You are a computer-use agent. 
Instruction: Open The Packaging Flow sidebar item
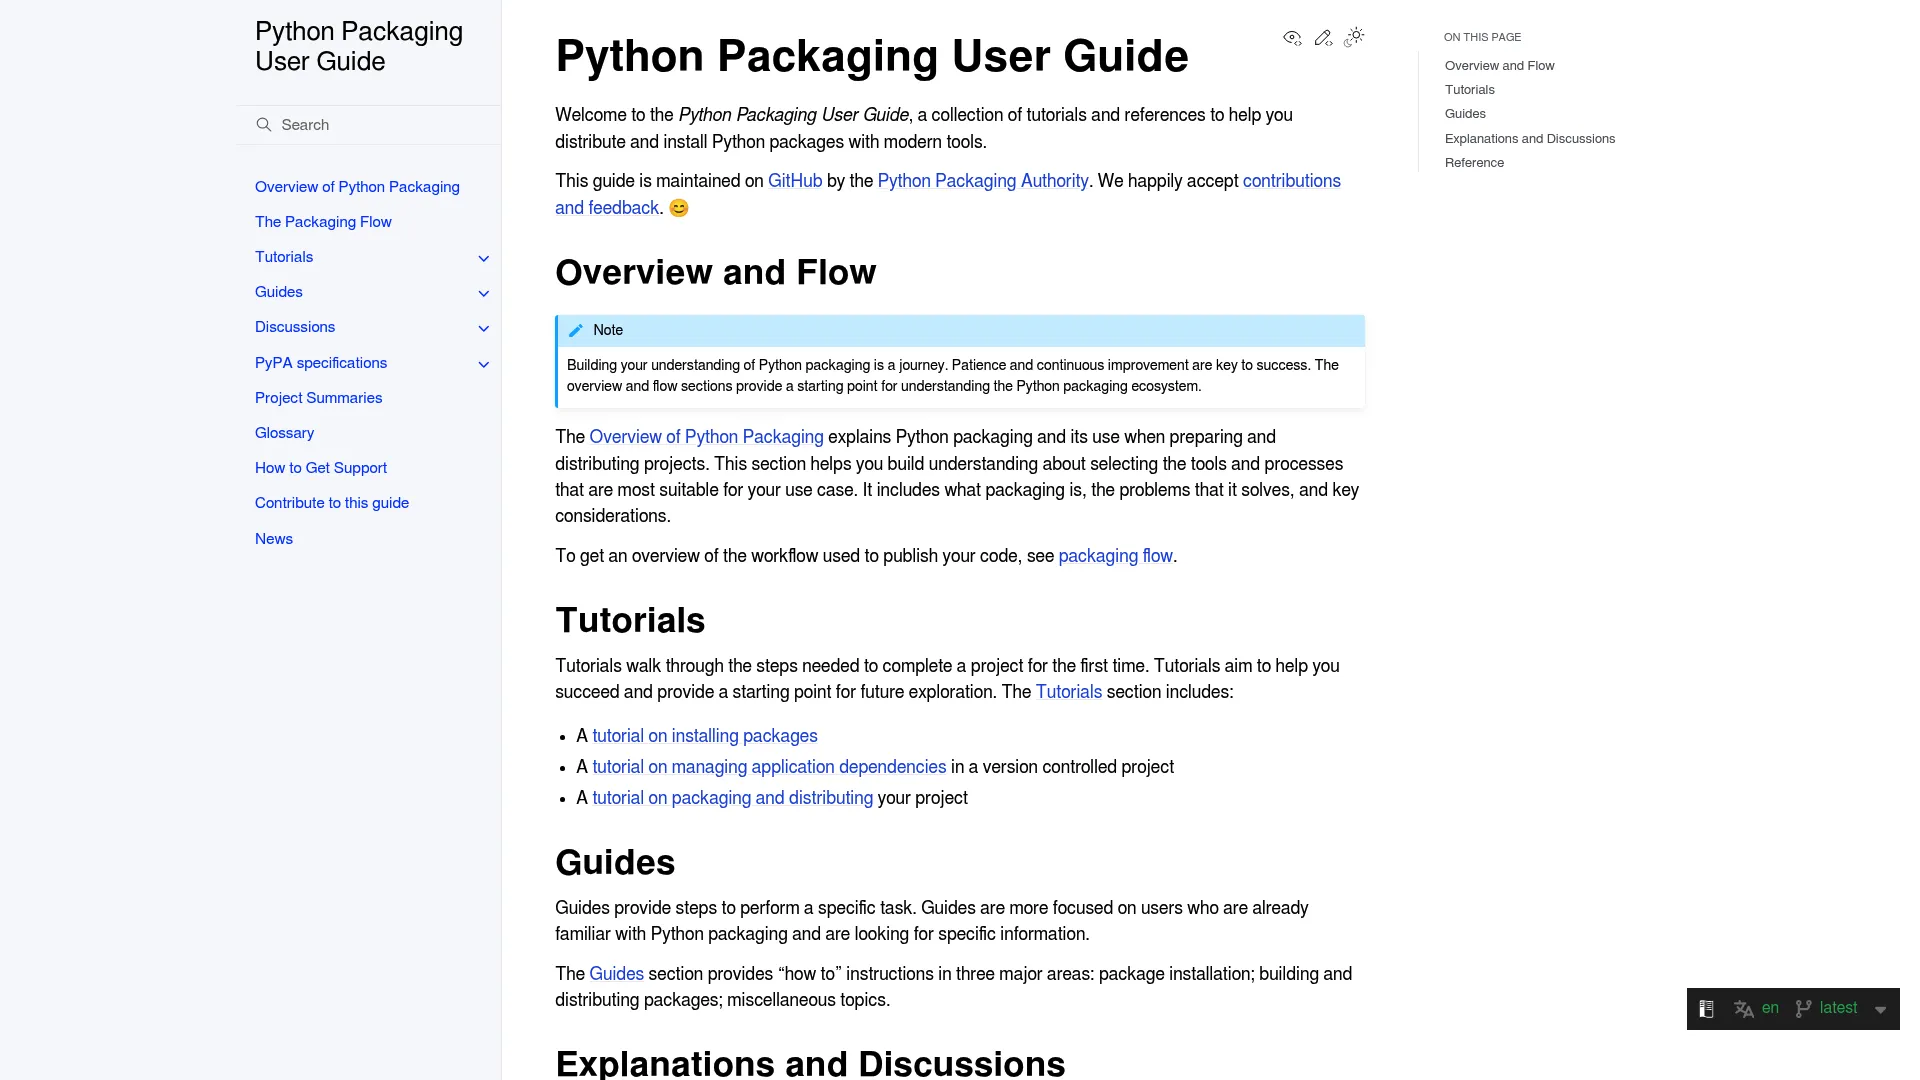pyautogui.click(x=323, y=222)
